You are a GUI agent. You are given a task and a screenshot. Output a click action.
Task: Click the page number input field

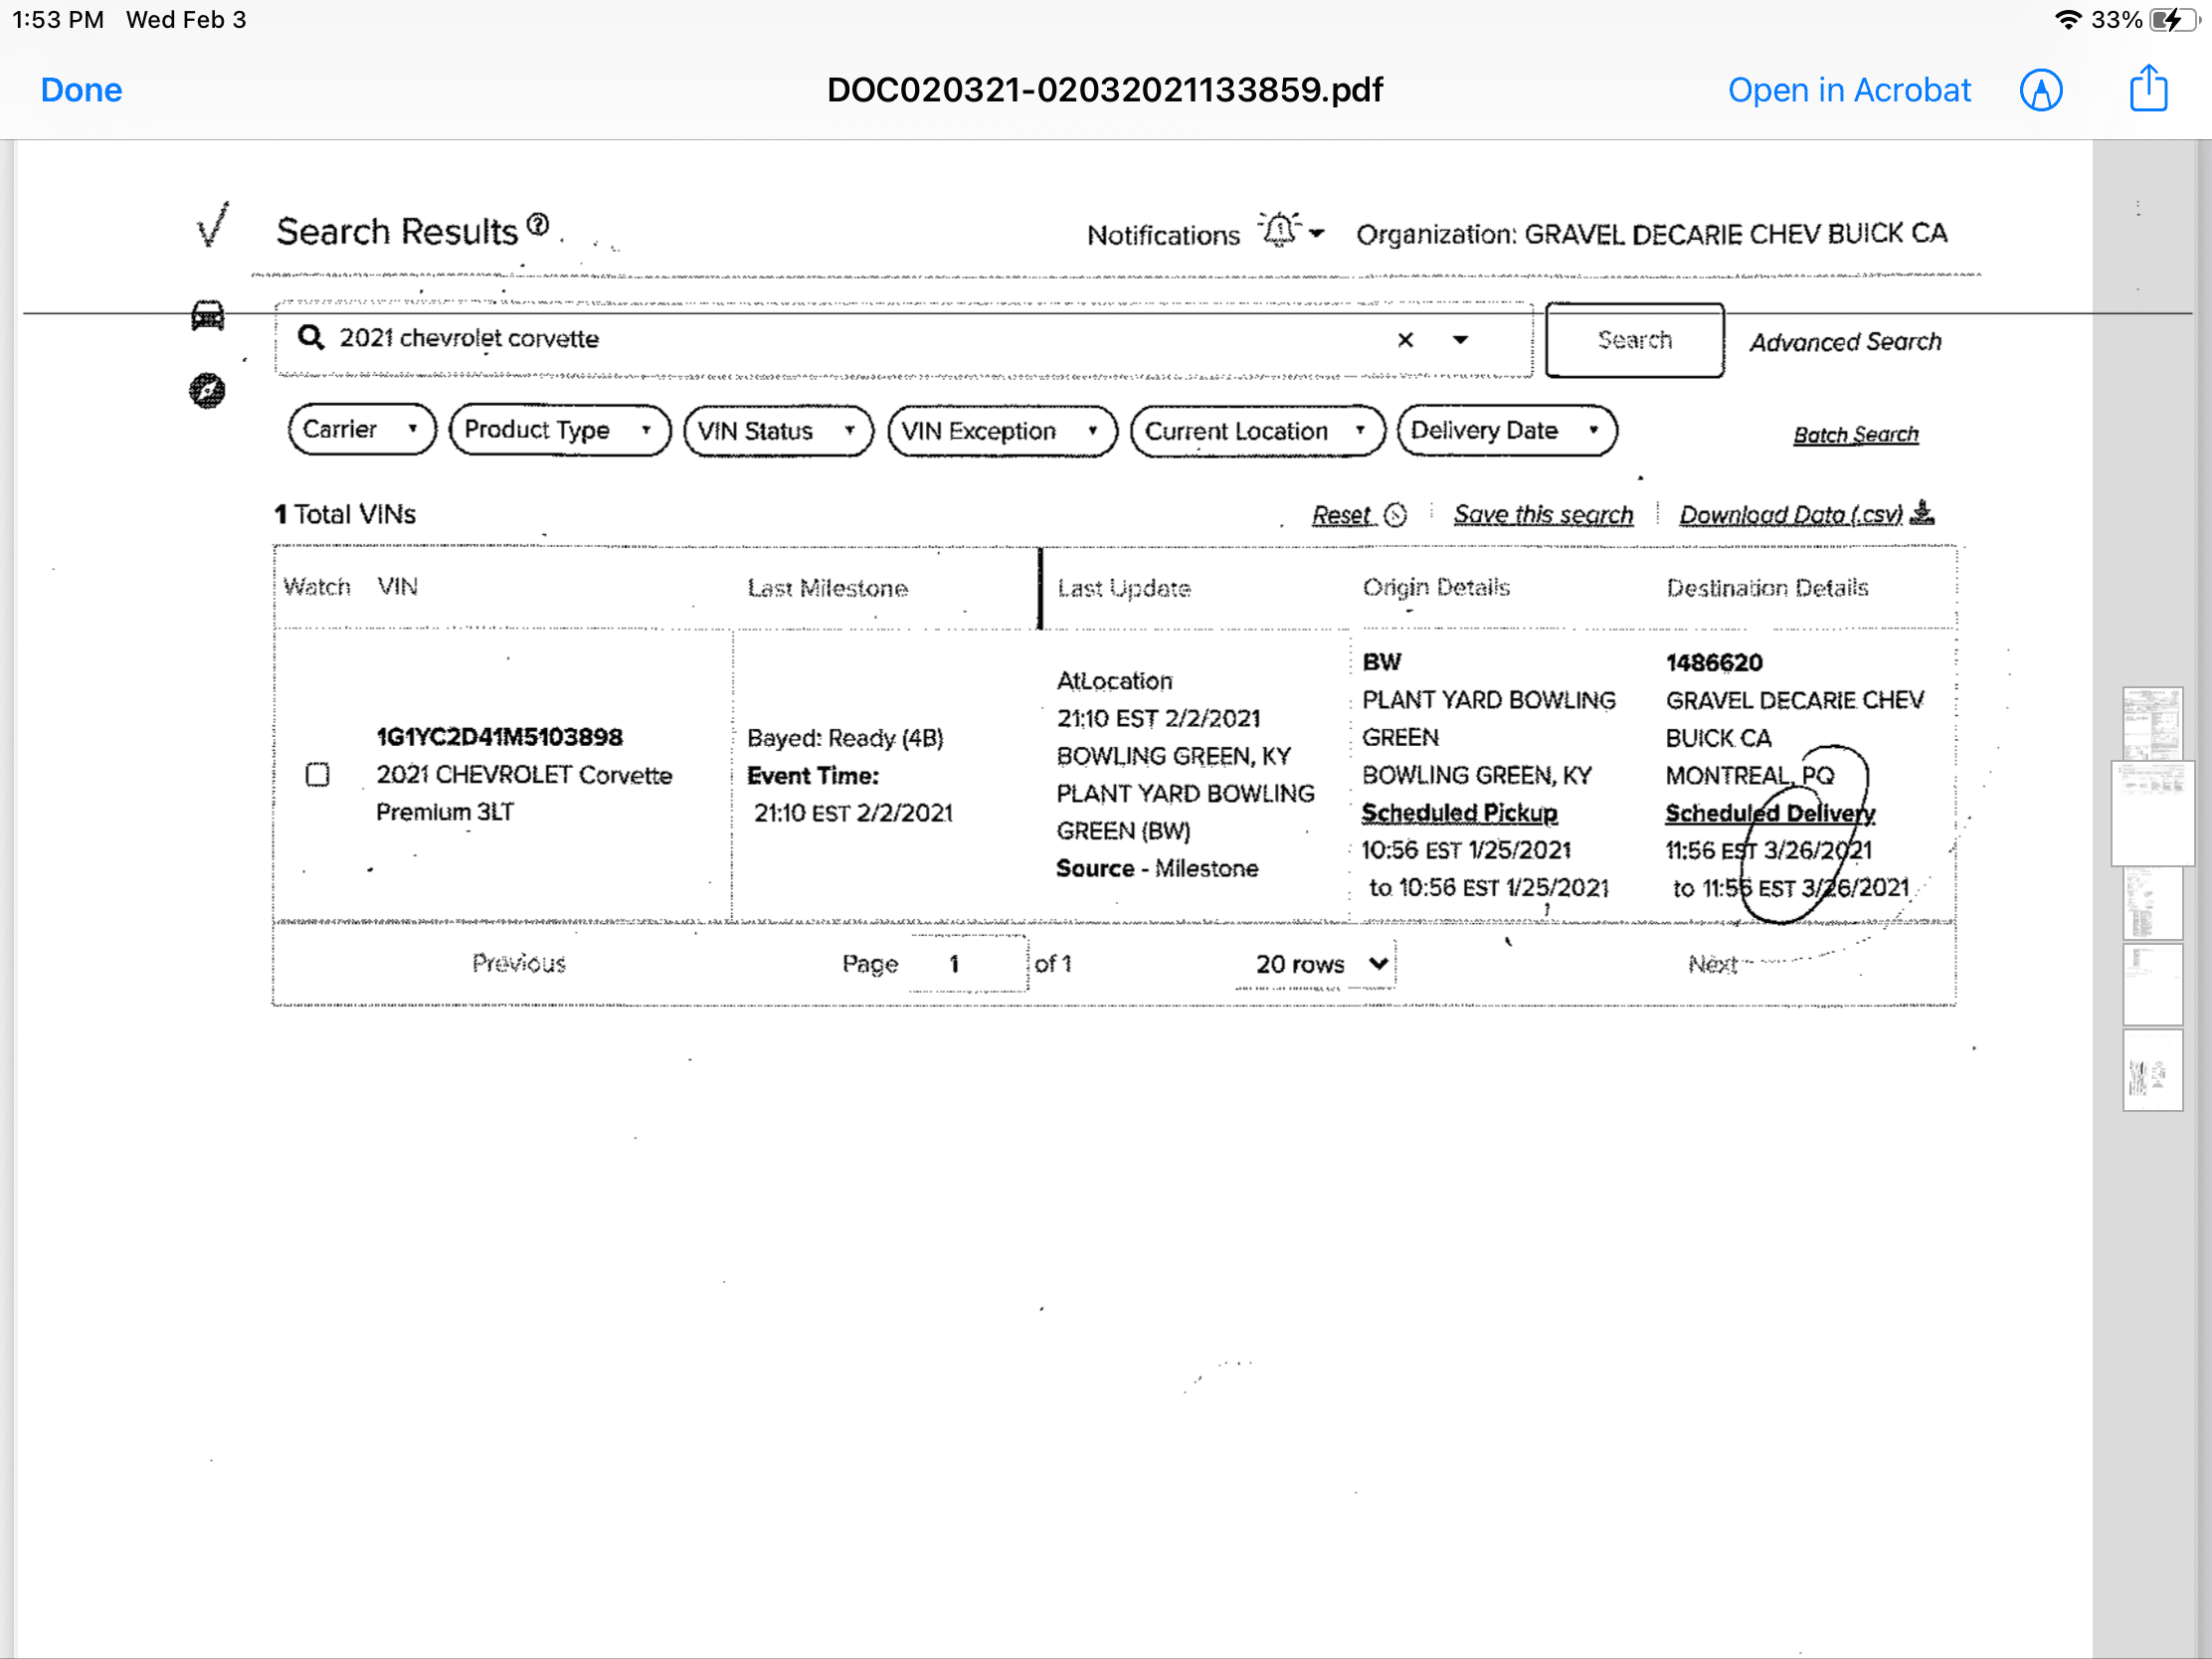(x=967, y=964)
